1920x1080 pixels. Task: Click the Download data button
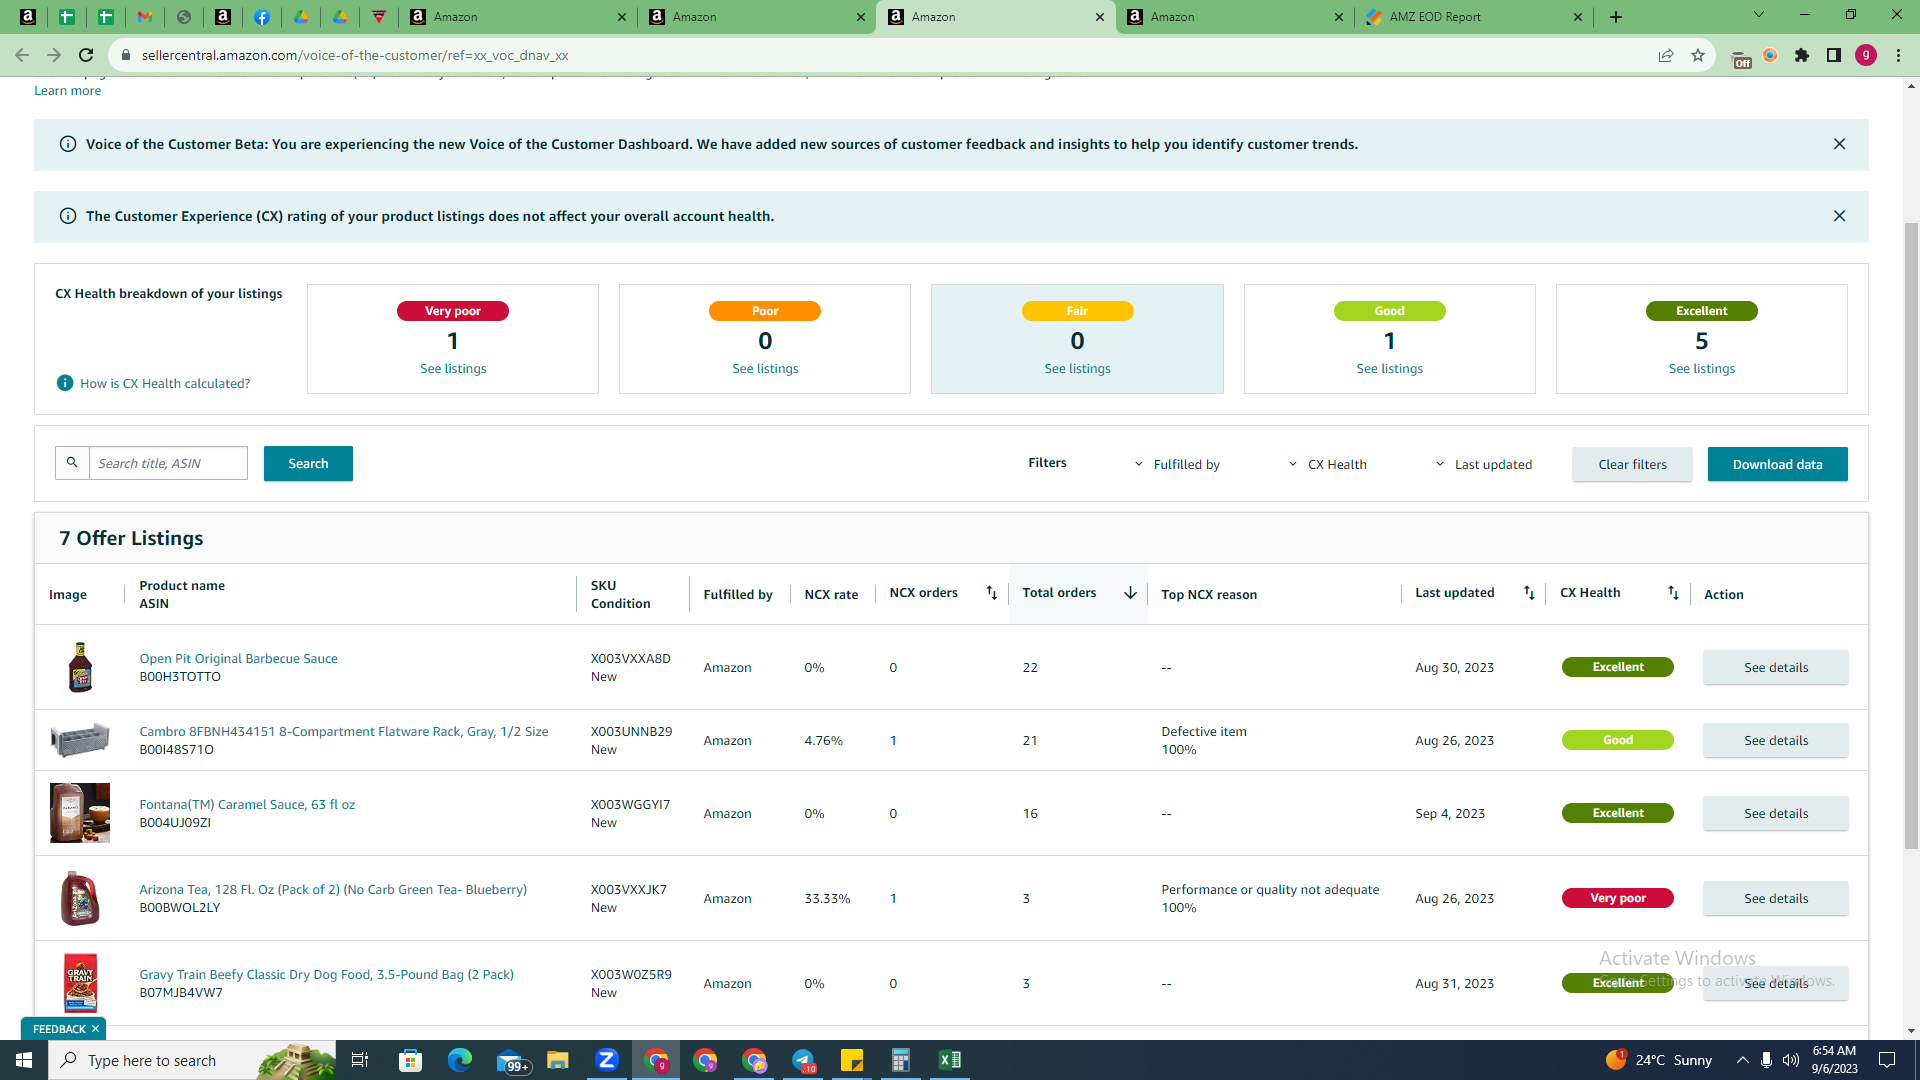point(1777,464)
